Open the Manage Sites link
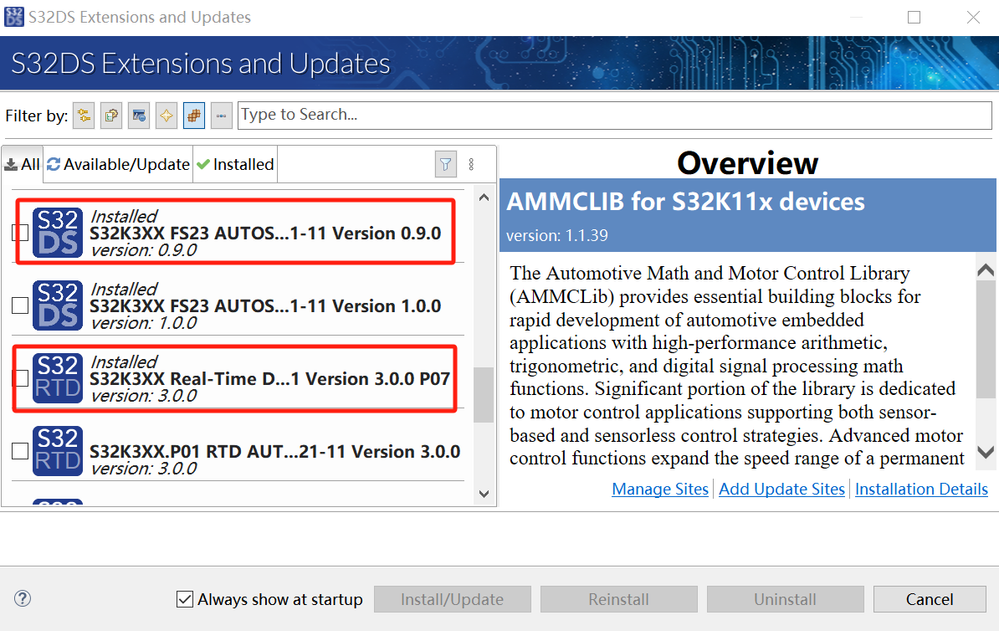 point(660,489)
